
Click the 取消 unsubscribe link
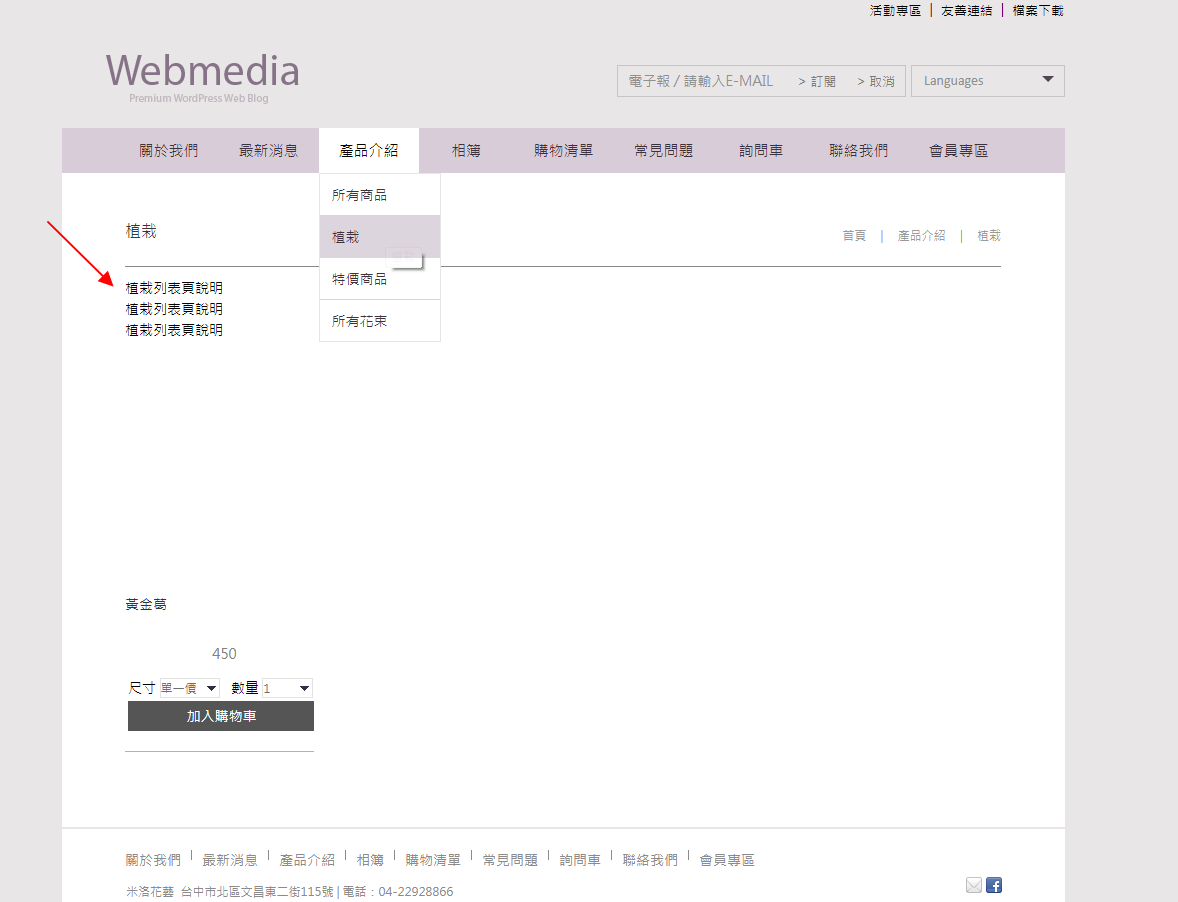876,81
